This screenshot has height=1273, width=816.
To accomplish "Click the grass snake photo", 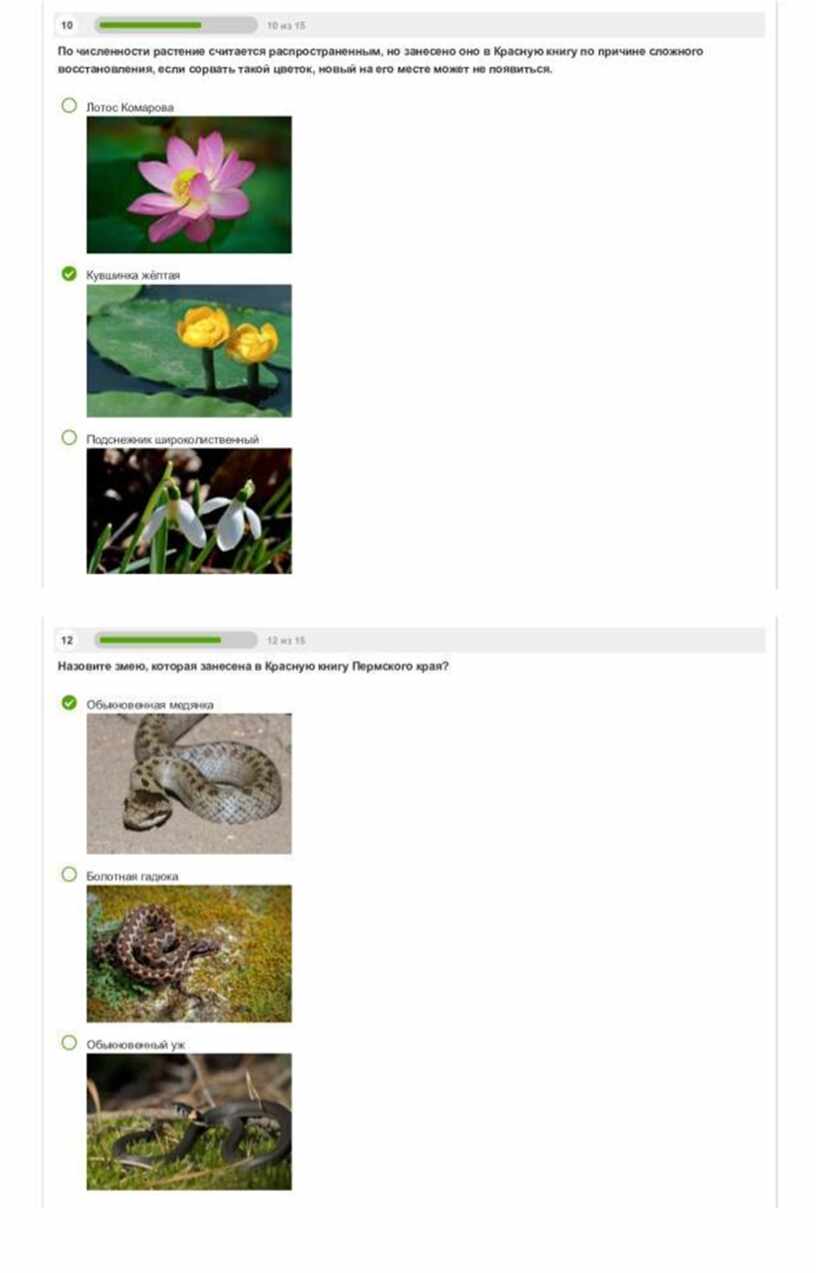I will point(189,1121).
